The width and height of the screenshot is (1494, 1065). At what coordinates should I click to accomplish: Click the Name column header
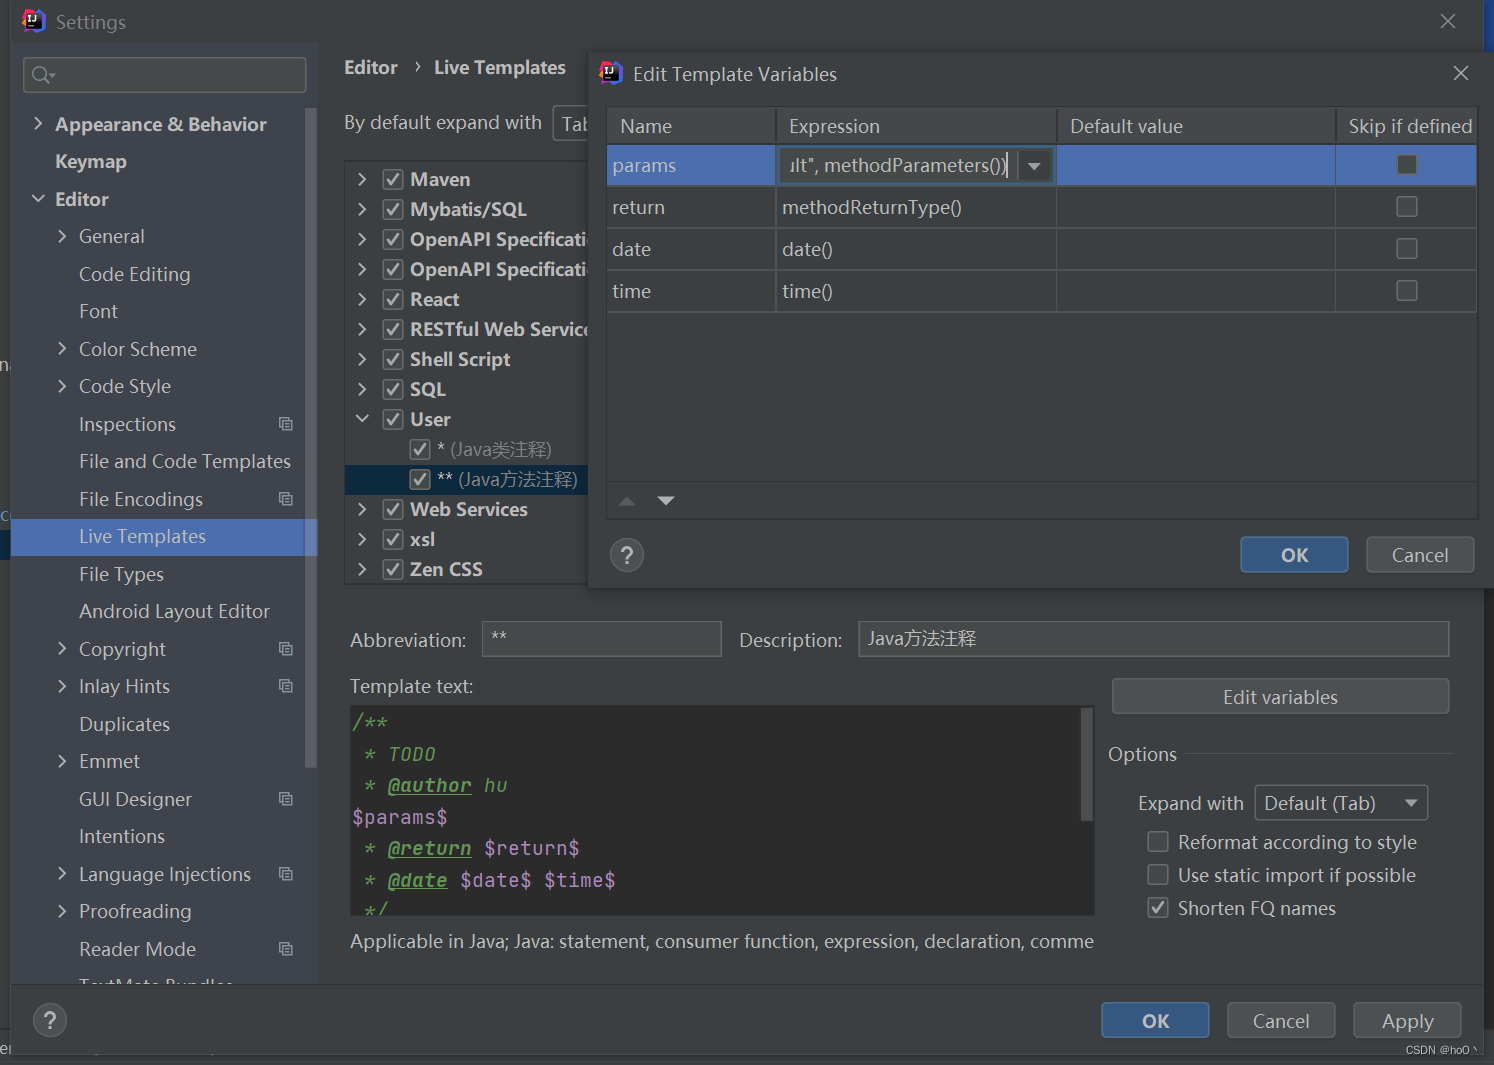691,126
